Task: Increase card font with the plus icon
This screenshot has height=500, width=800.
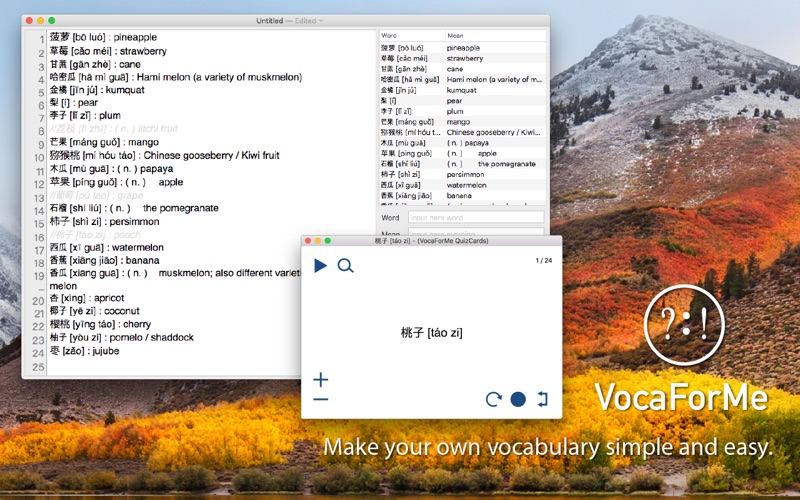Action: 320,380
